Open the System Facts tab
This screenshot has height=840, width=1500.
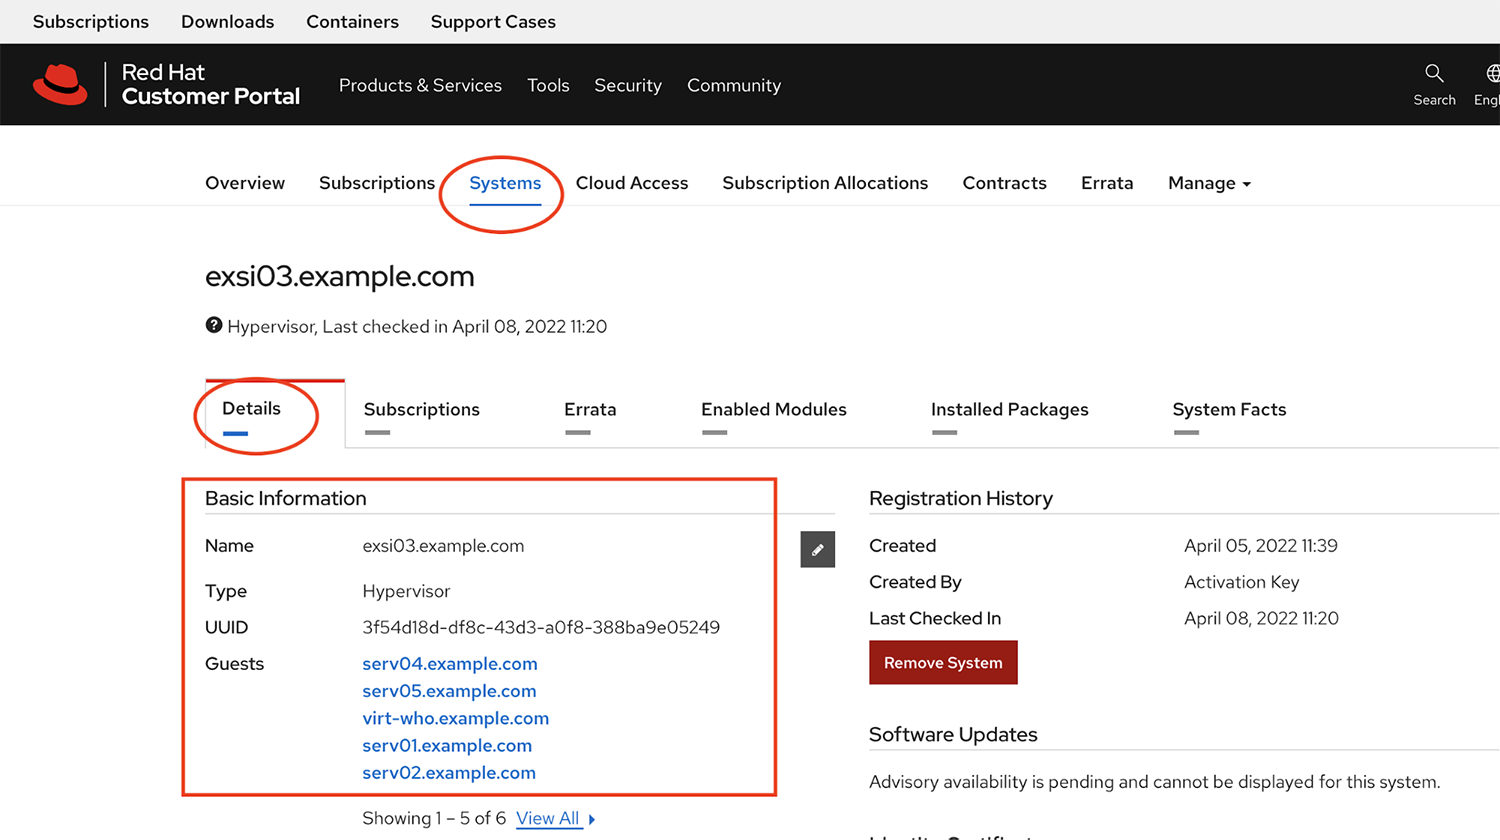[1229, 409]
